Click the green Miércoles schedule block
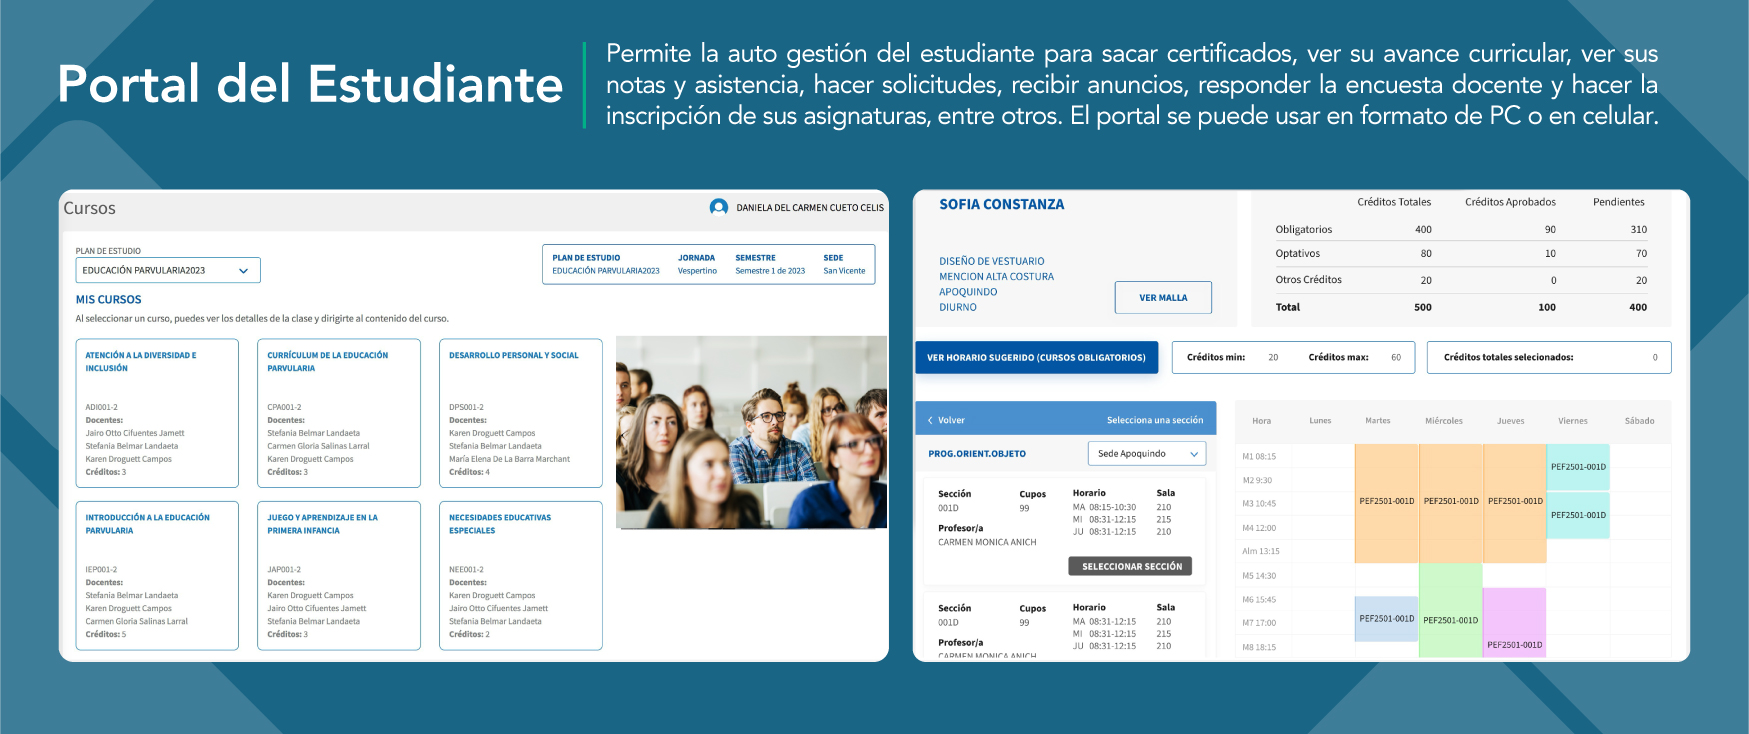Screen dimensions: 1749x734 tap(1450, 610)
